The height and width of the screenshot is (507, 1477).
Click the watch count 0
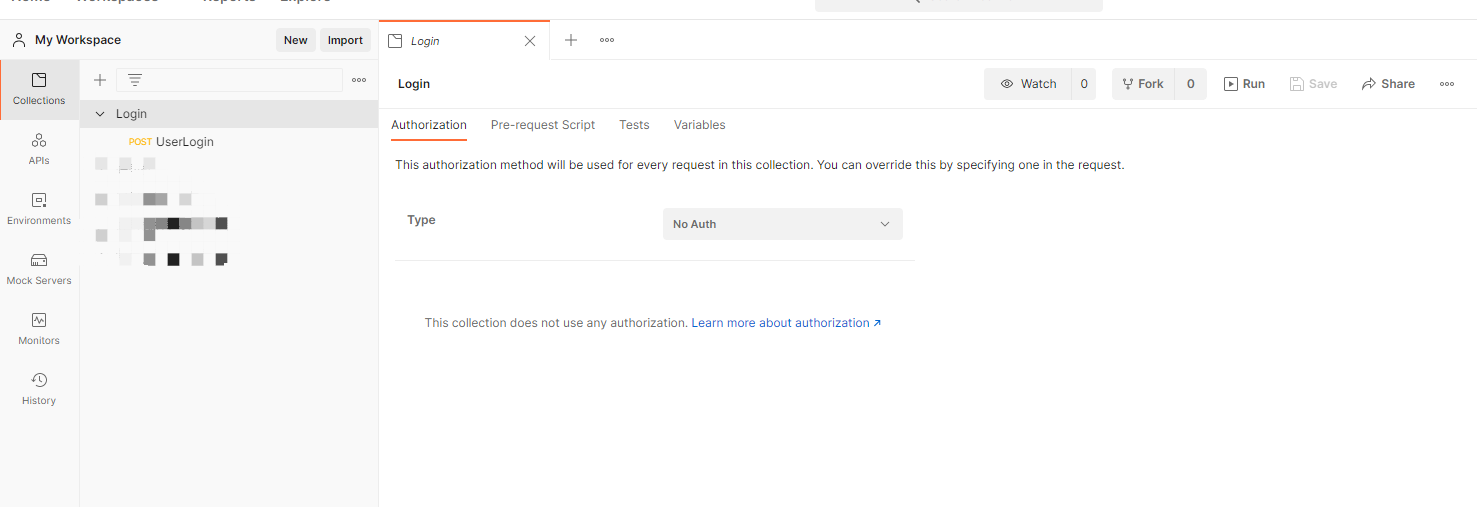pos(1084,84)
